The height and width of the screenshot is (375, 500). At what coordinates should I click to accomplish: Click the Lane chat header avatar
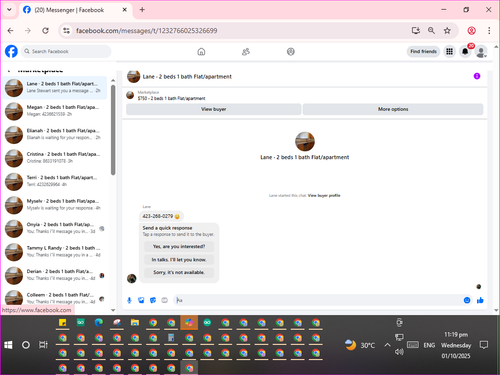tap(134, 76)
